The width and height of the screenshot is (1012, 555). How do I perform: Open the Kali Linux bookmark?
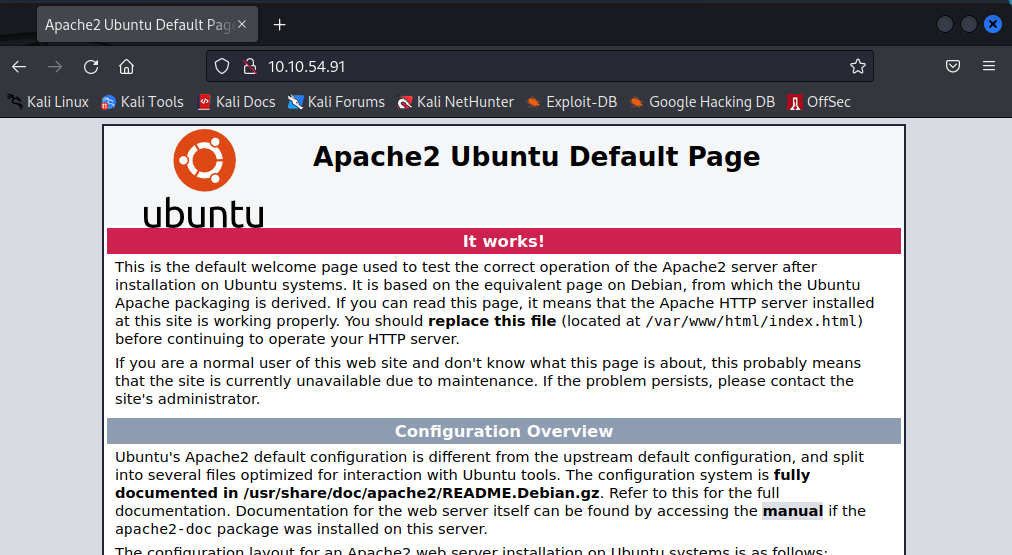[48, 102]
